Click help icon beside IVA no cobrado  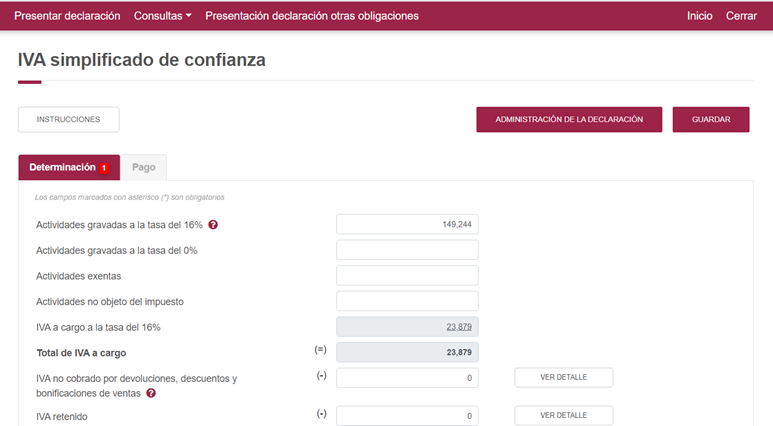click(x=151, y=393)
